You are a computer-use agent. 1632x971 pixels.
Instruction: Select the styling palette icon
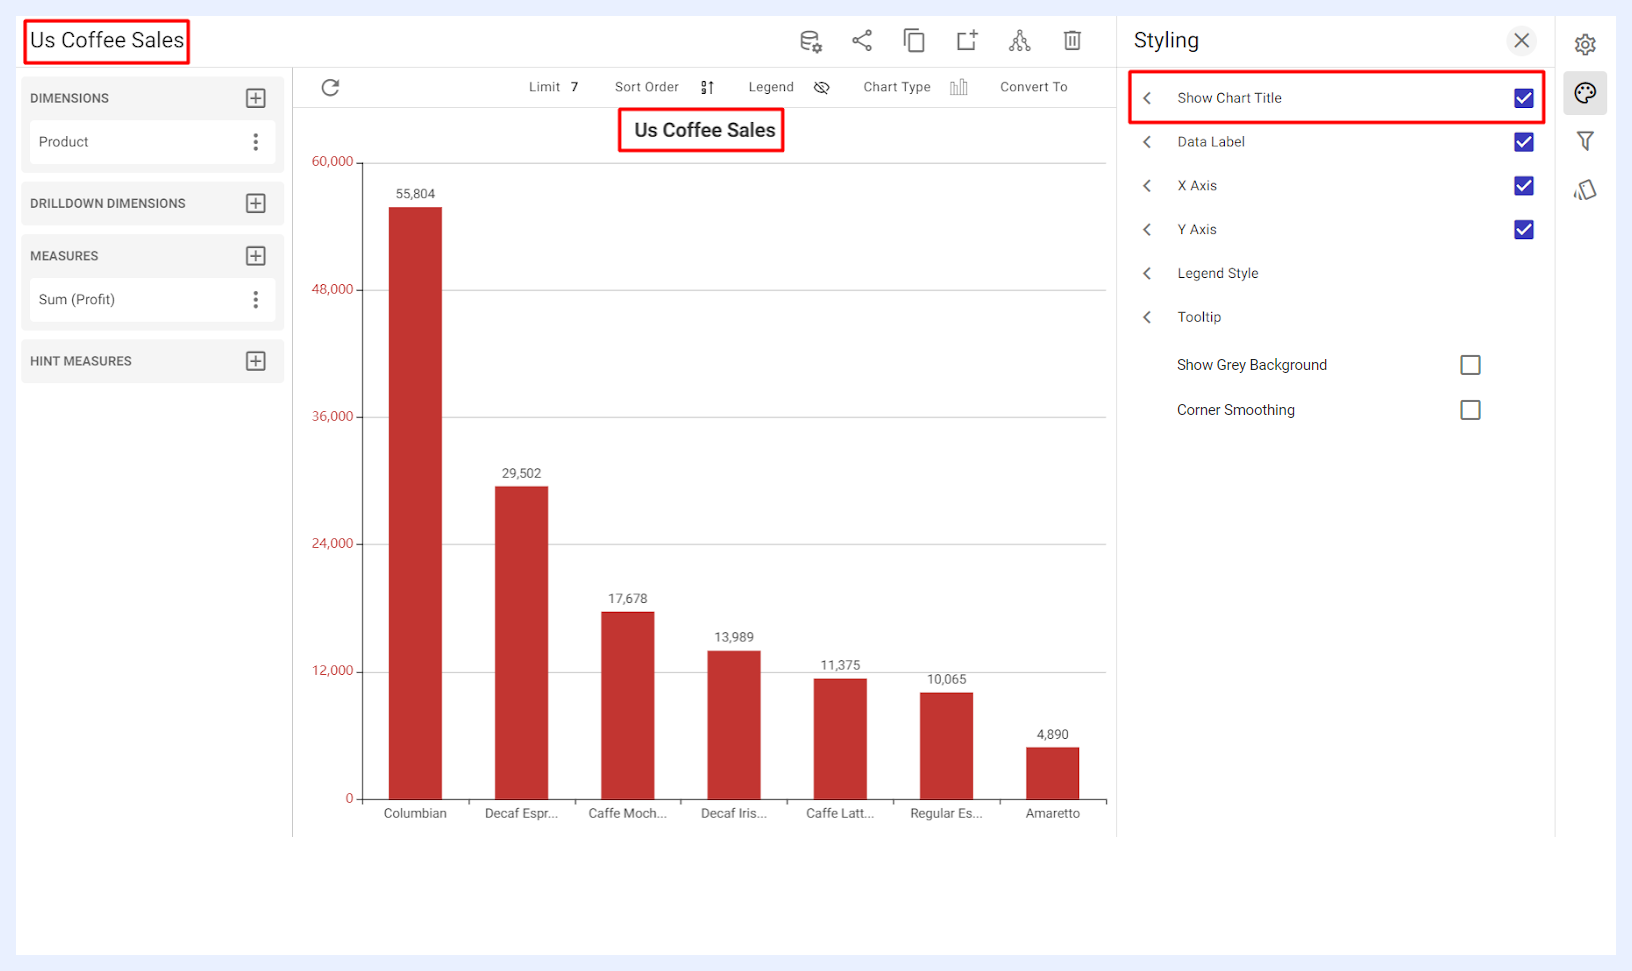tap(1585, 93)
